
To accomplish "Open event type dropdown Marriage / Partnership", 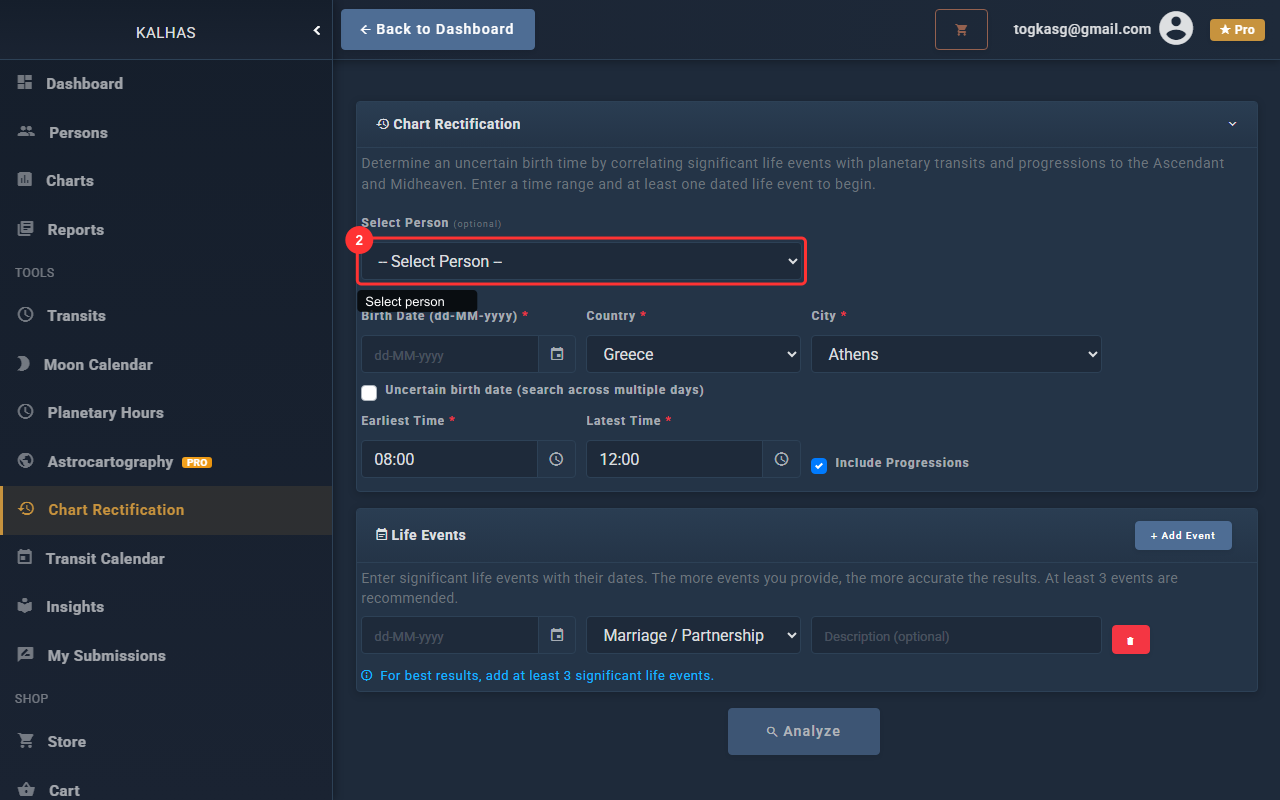I will coord(693,635).
